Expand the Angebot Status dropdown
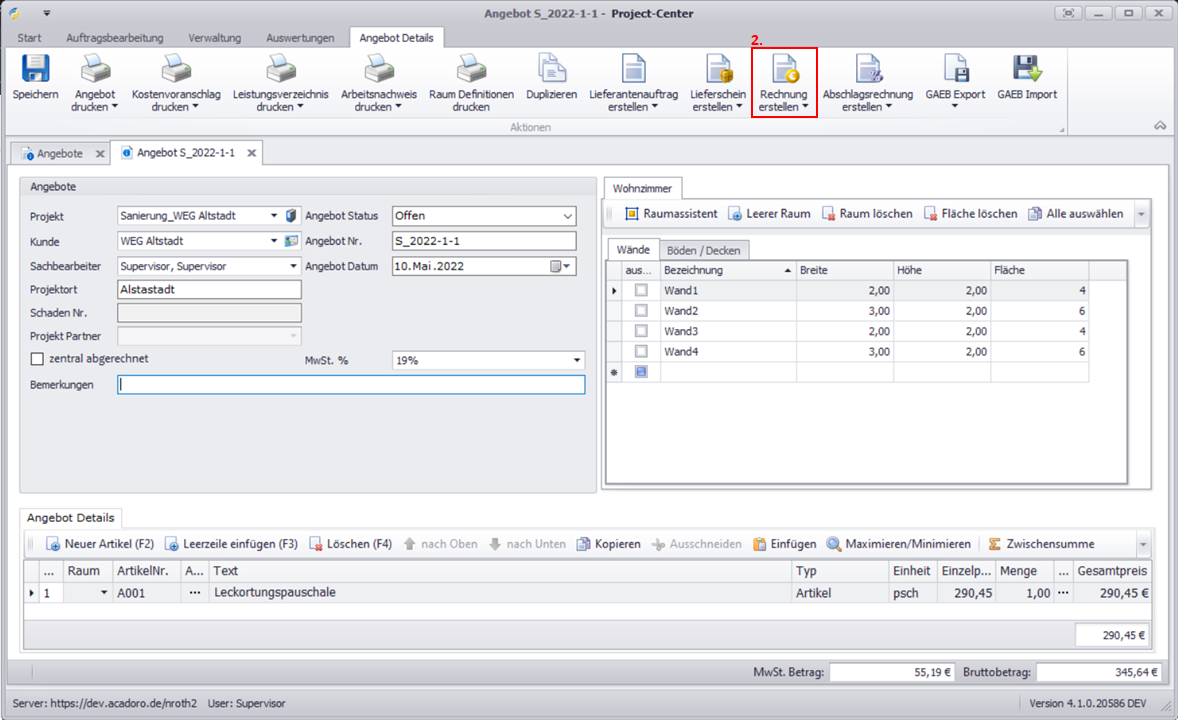Screen dimensions: 1178x720 [x=568, y=216]
